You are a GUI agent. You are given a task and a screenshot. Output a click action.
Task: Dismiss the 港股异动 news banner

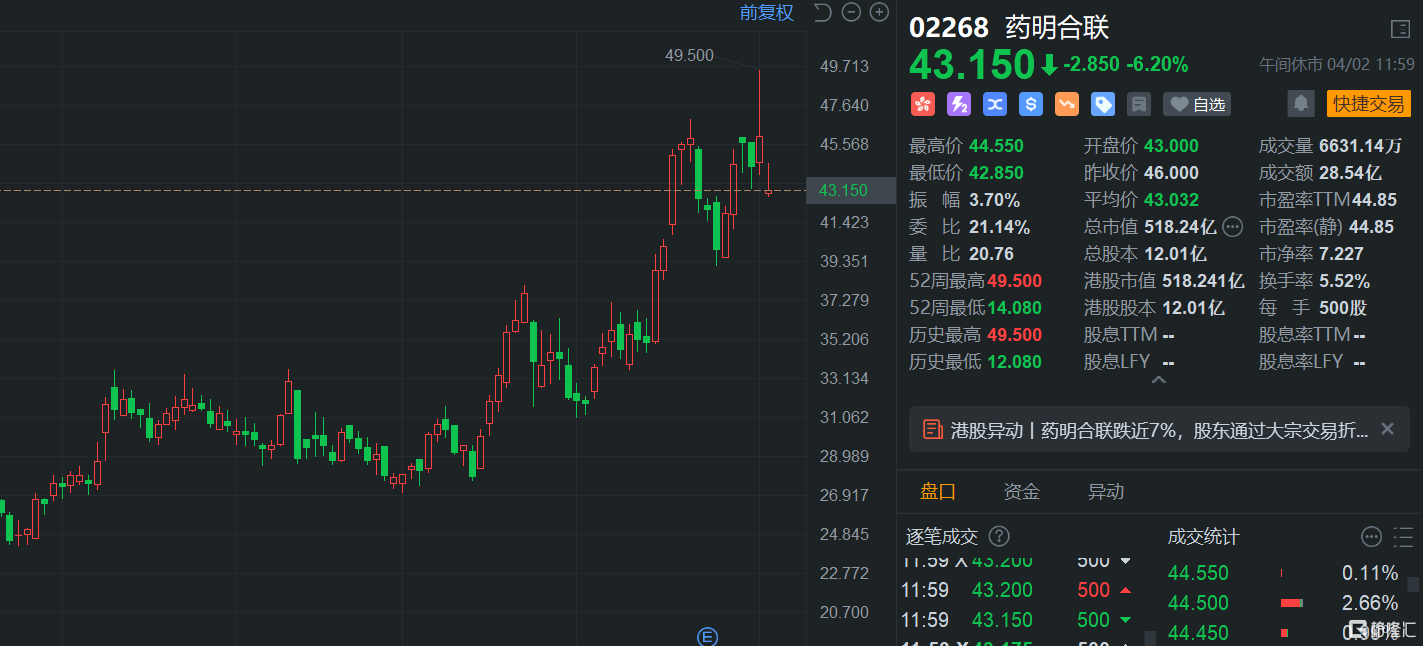tap(1387, 429)
